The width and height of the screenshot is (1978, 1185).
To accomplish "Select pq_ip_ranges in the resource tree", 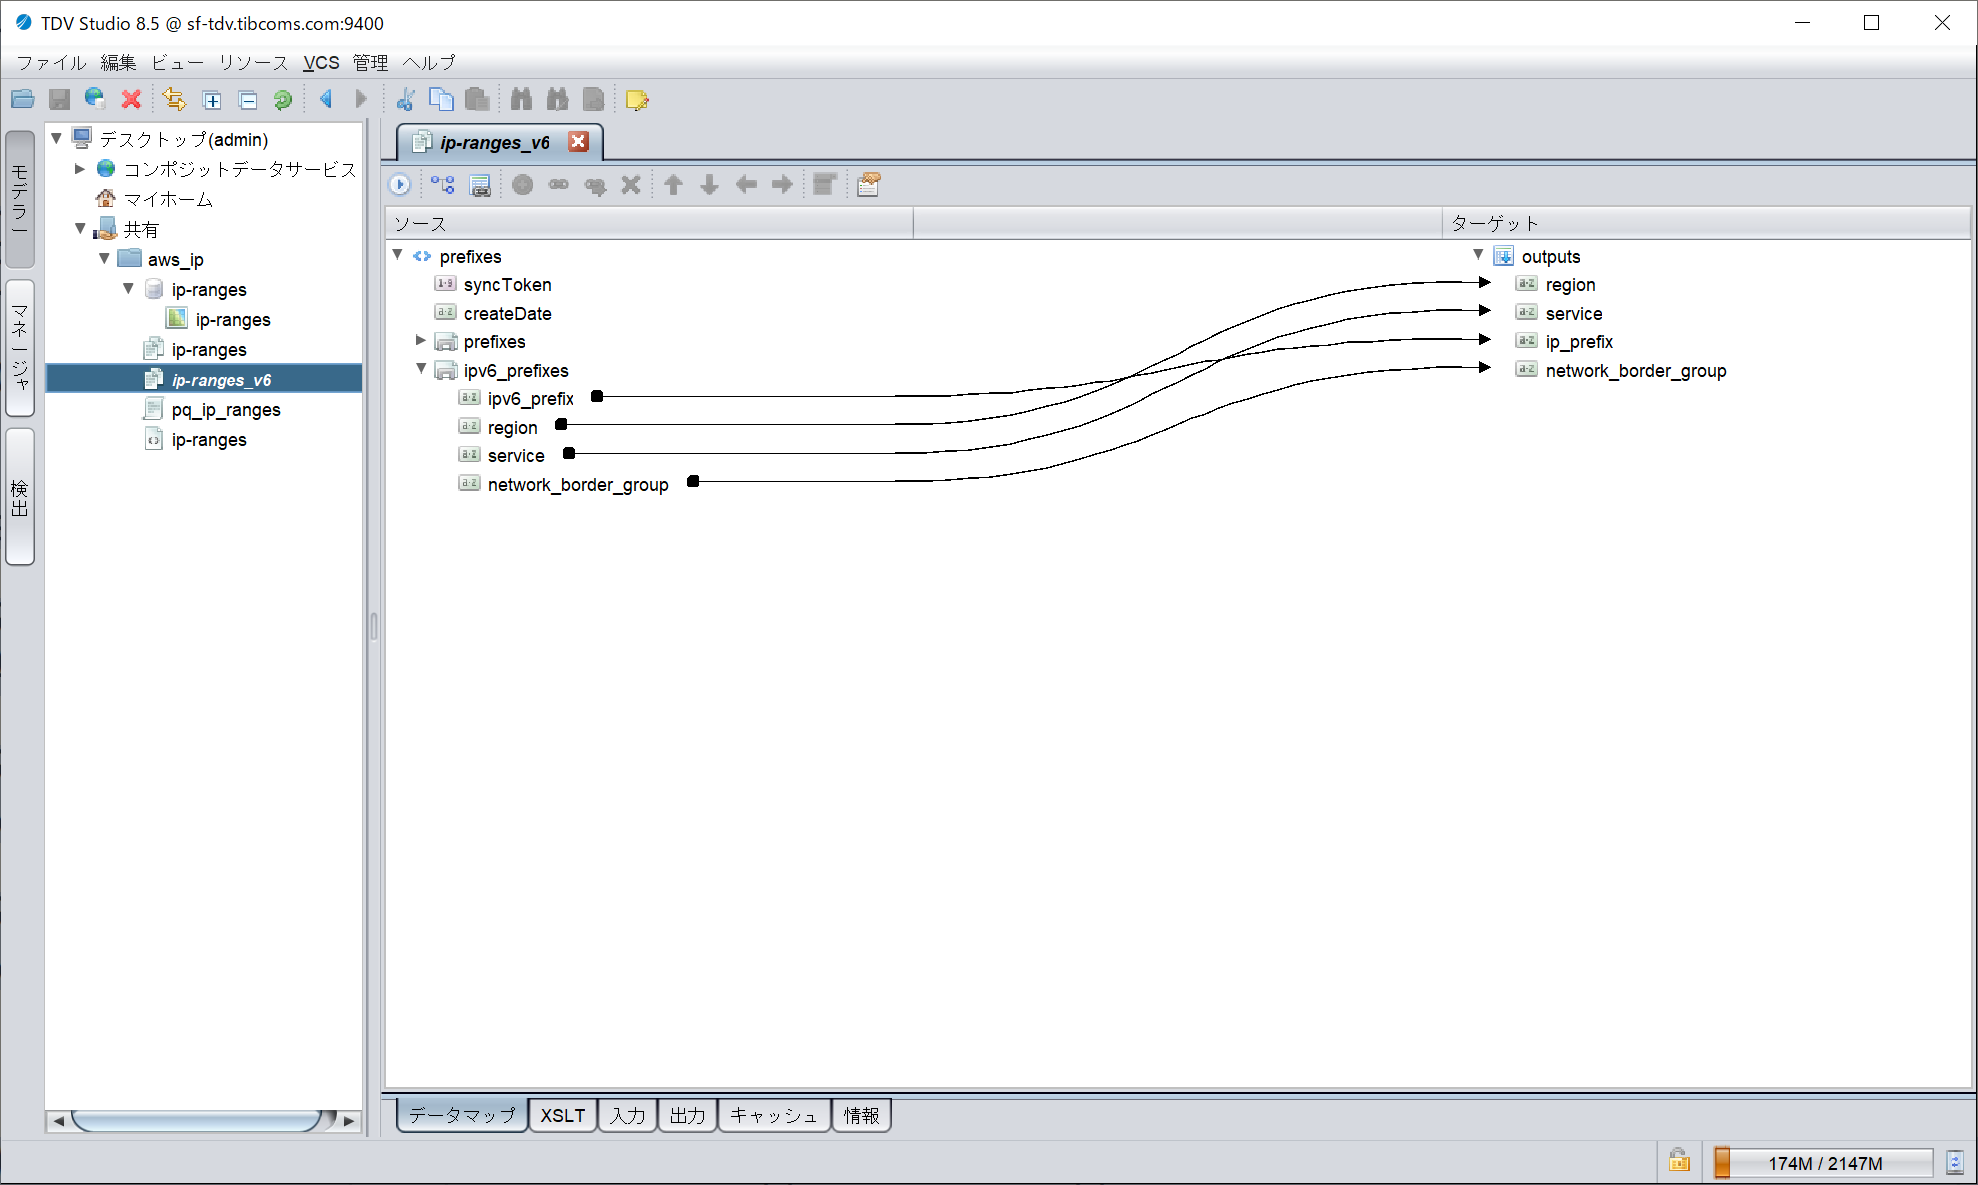I will click(226, 409).
